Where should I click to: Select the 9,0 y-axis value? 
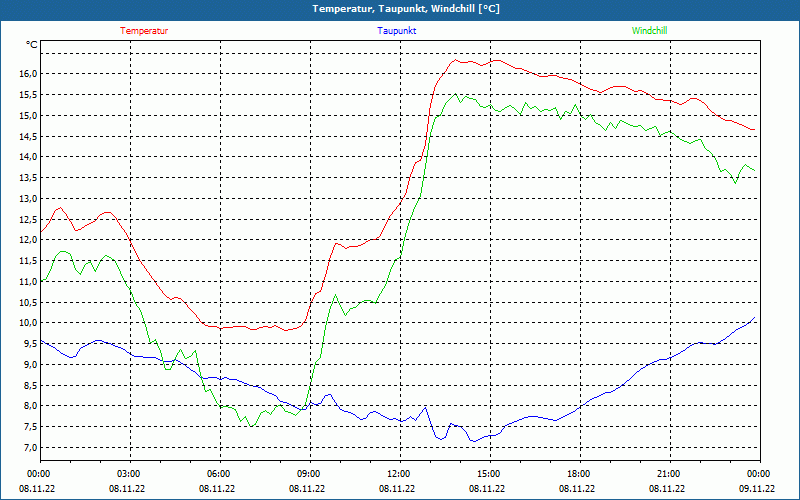(30, 364)
